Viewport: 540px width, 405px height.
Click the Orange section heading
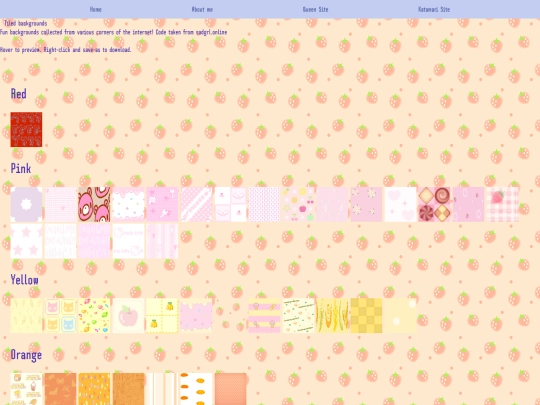pos(26,355)
